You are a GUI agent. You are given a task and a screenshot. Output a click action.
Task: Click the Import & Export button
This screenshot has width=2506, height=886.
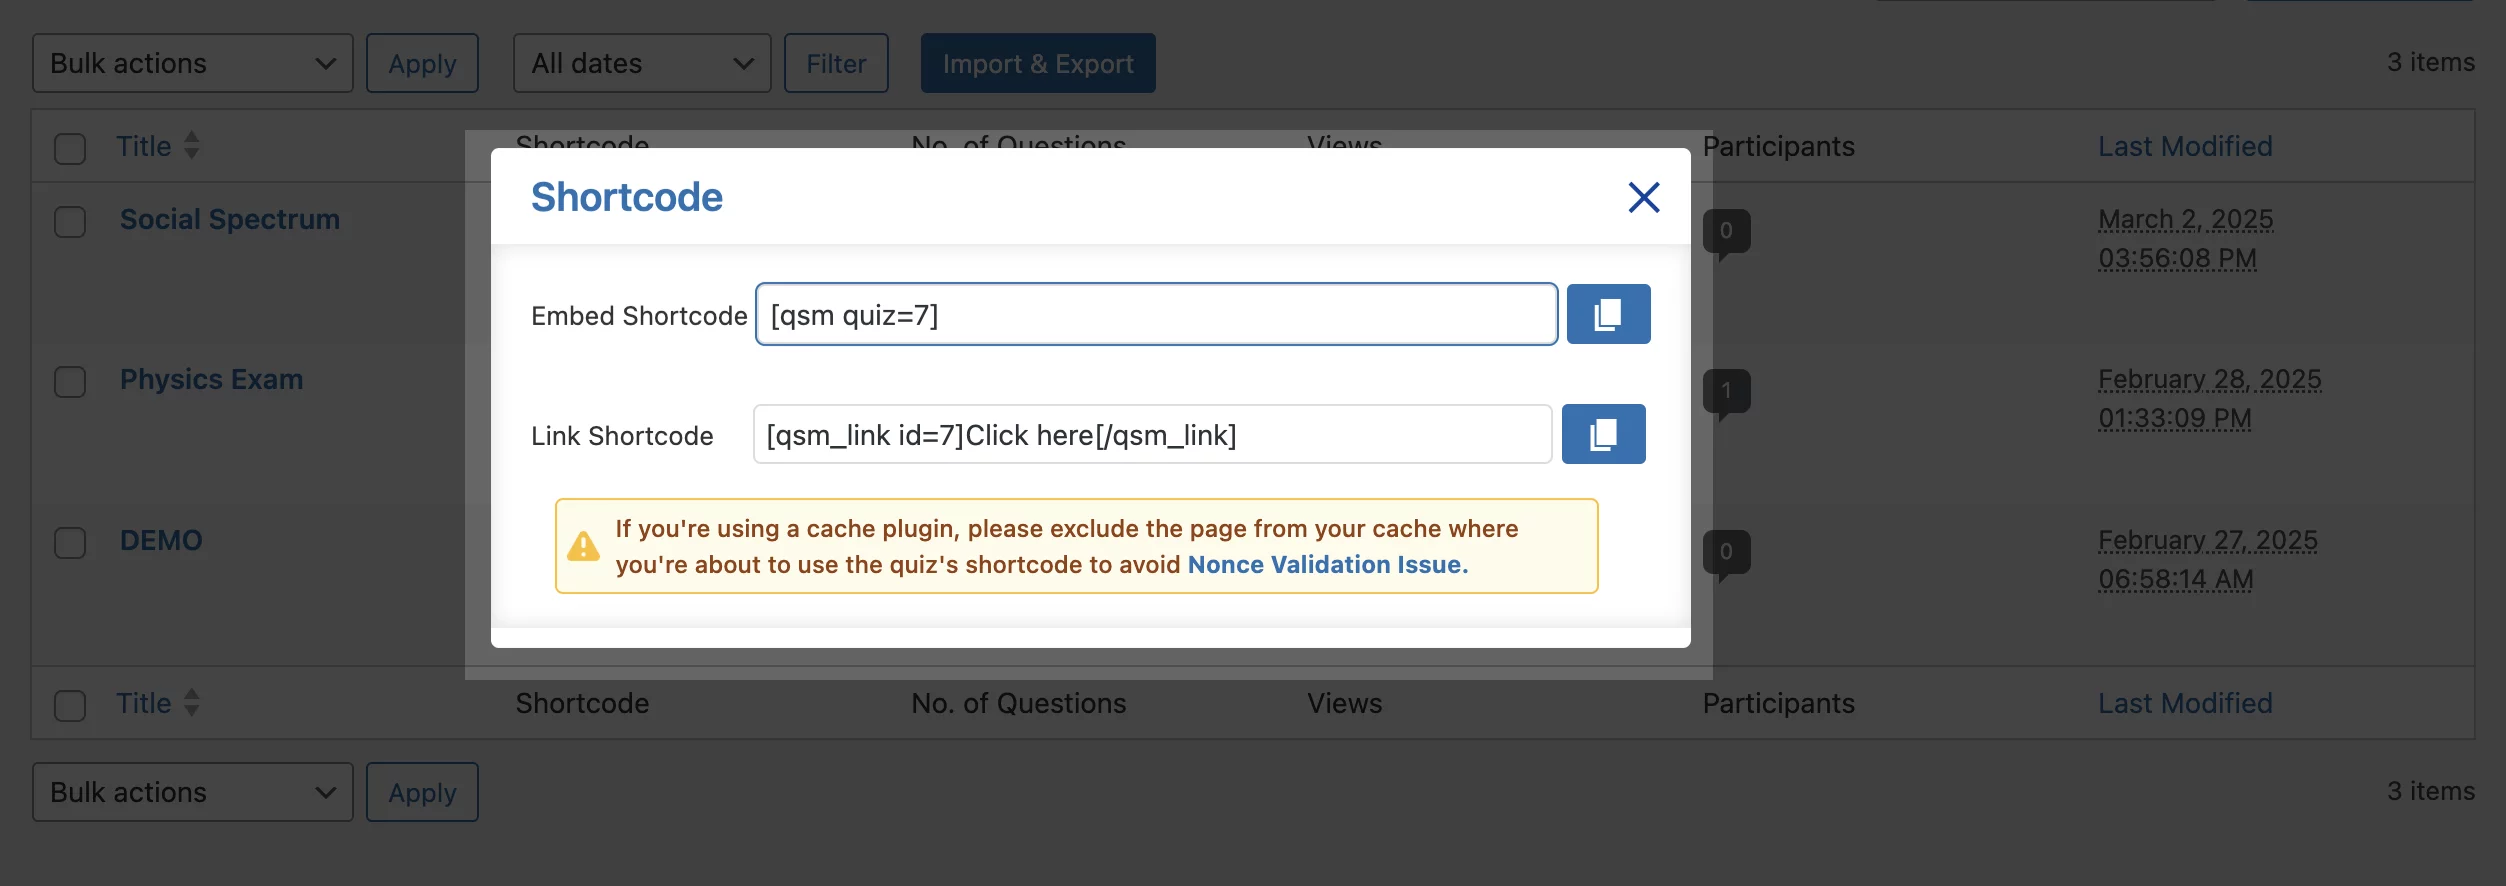(1038, 63)
